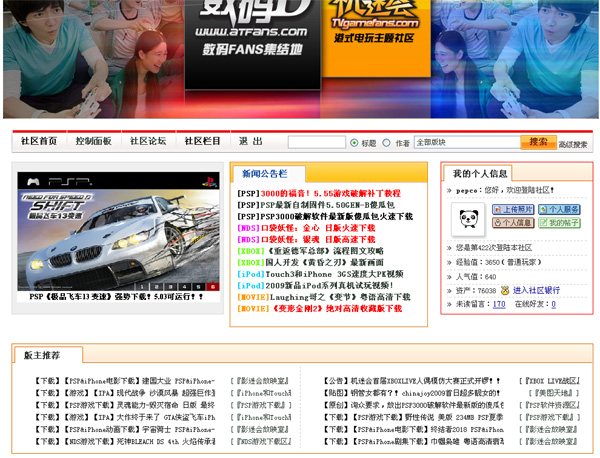Select the 新闻公告栏 tab
The height and width of the screenshot is (458, 600).
269,174
